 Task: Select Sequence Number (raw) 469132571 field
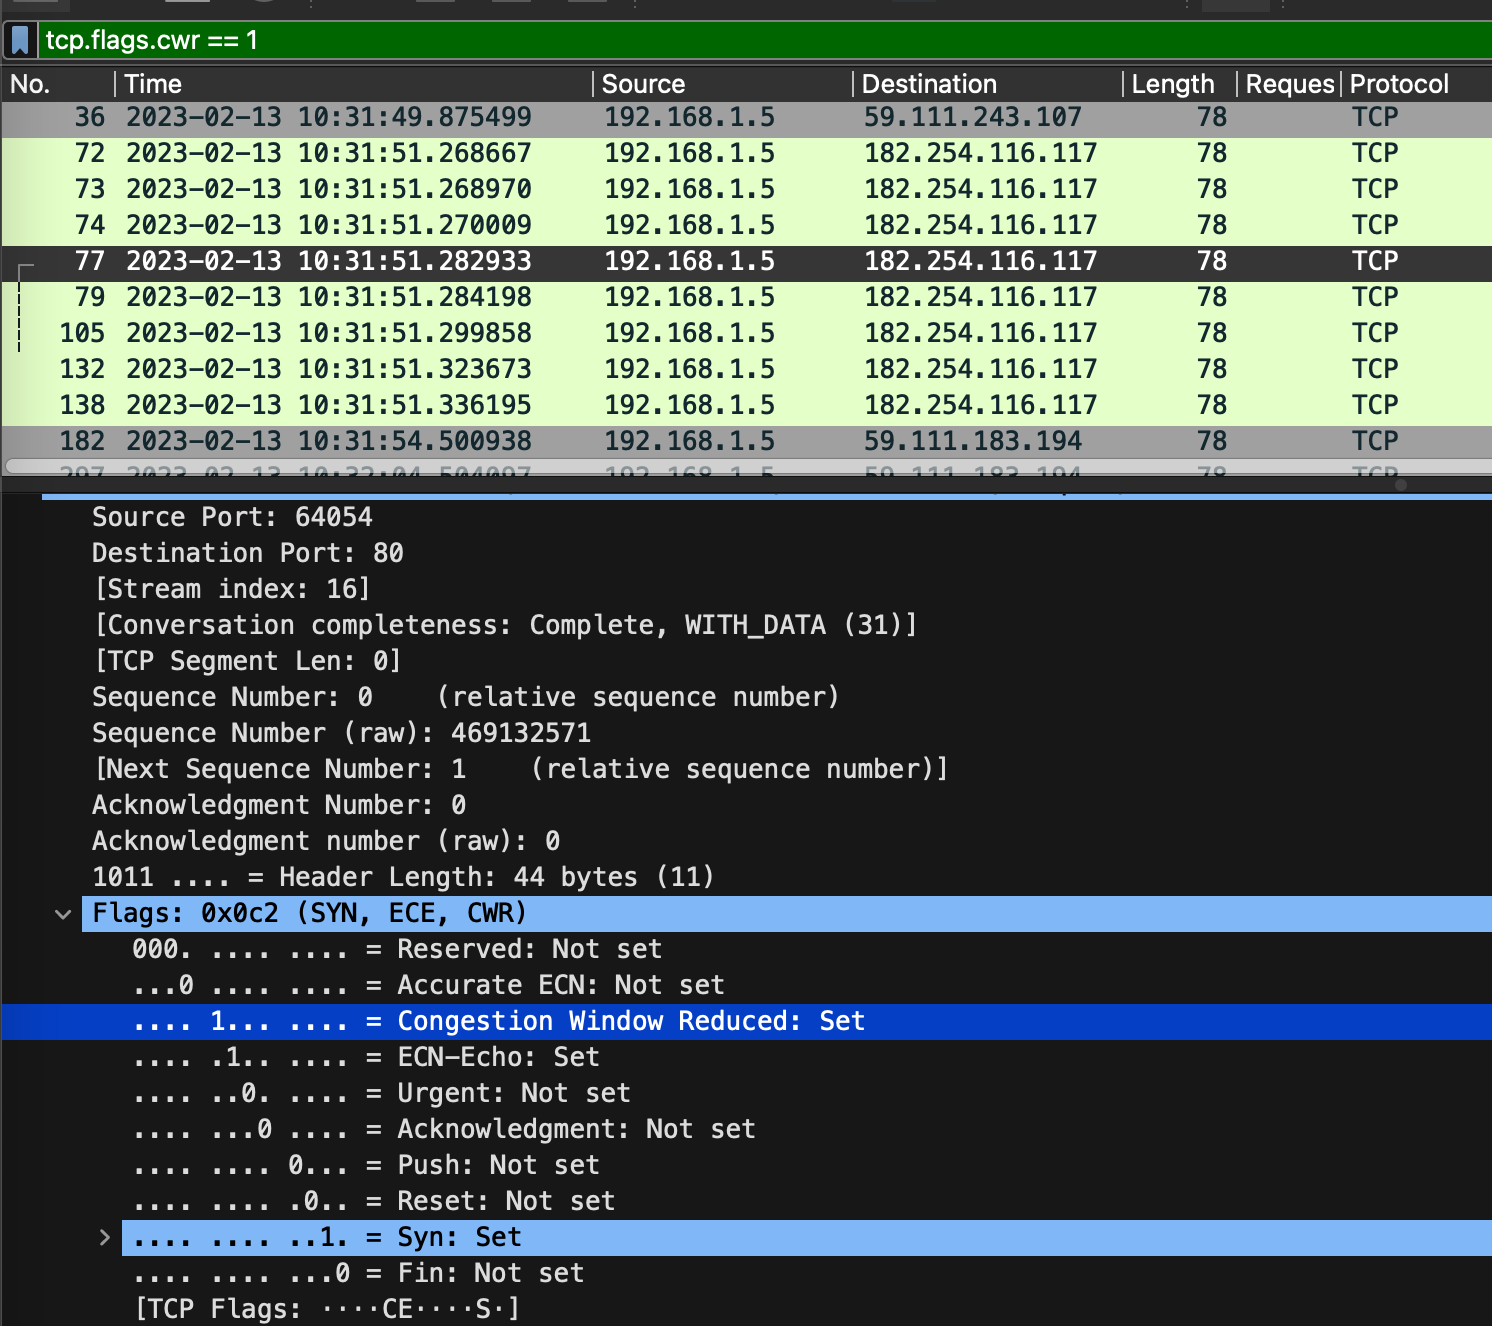click(x=341, y=733)
